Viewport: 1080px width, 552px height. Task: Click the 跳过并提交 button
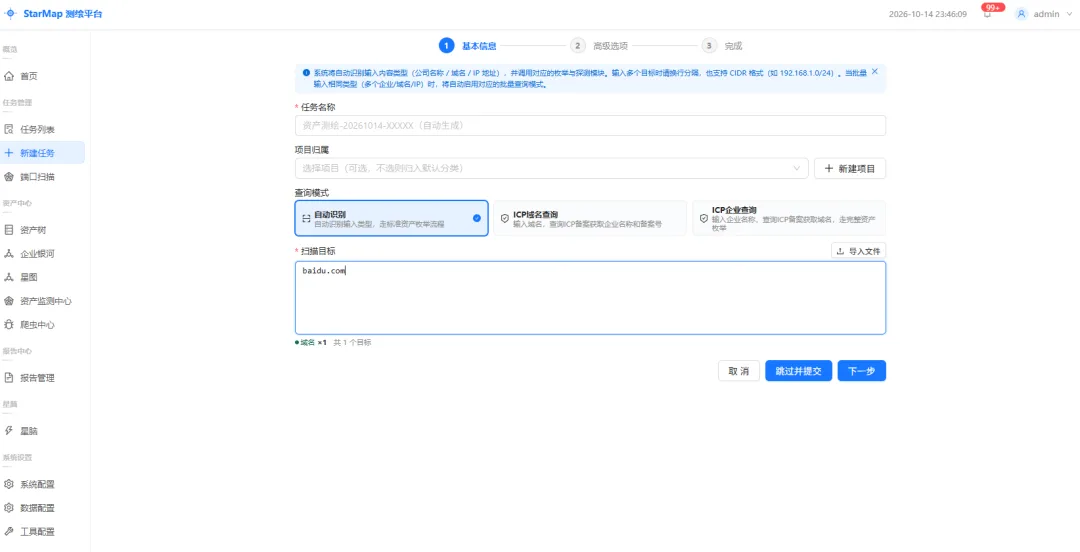[x=798, y=371]
